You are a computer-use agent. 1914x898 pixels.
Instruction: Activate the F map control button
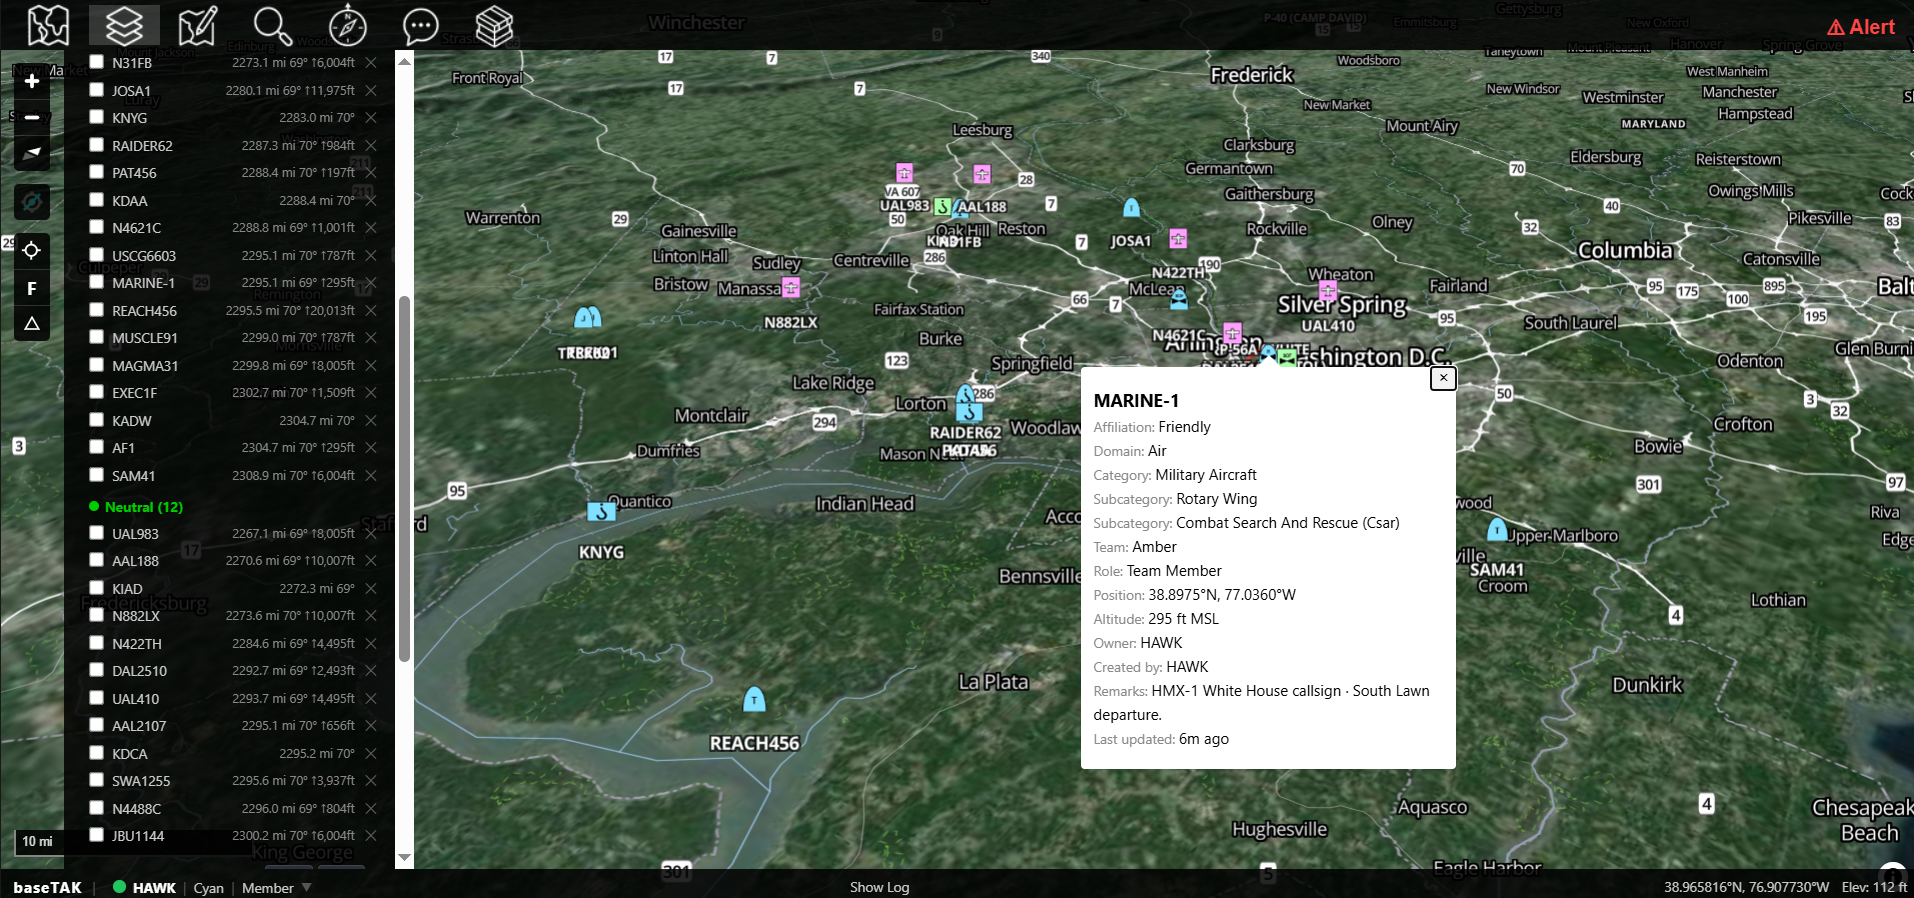[x=32, y=289]
